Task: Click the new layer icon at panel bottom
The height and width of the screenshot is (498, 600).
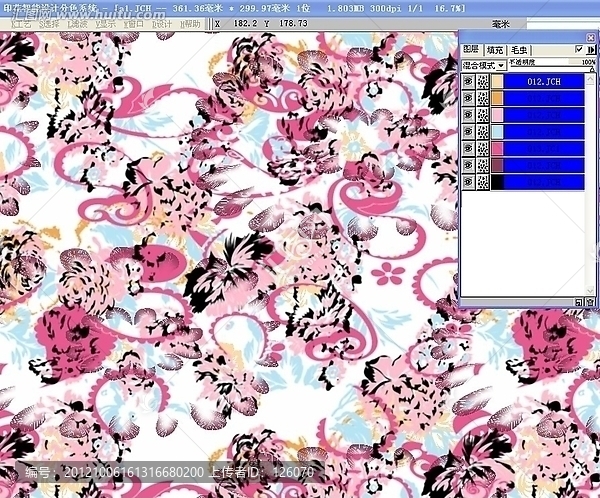Action: (578, 302)
